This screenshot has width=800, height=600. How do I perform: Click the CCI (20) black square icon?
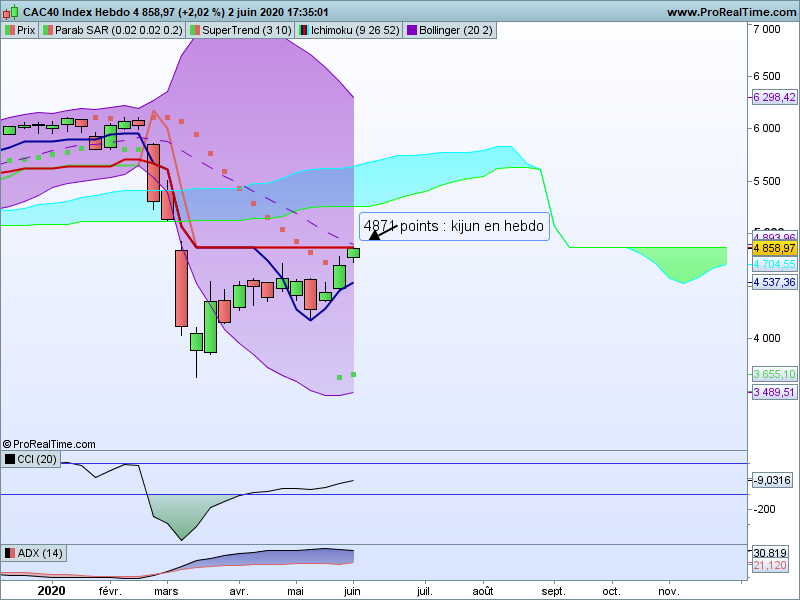(x=10, y=459)
